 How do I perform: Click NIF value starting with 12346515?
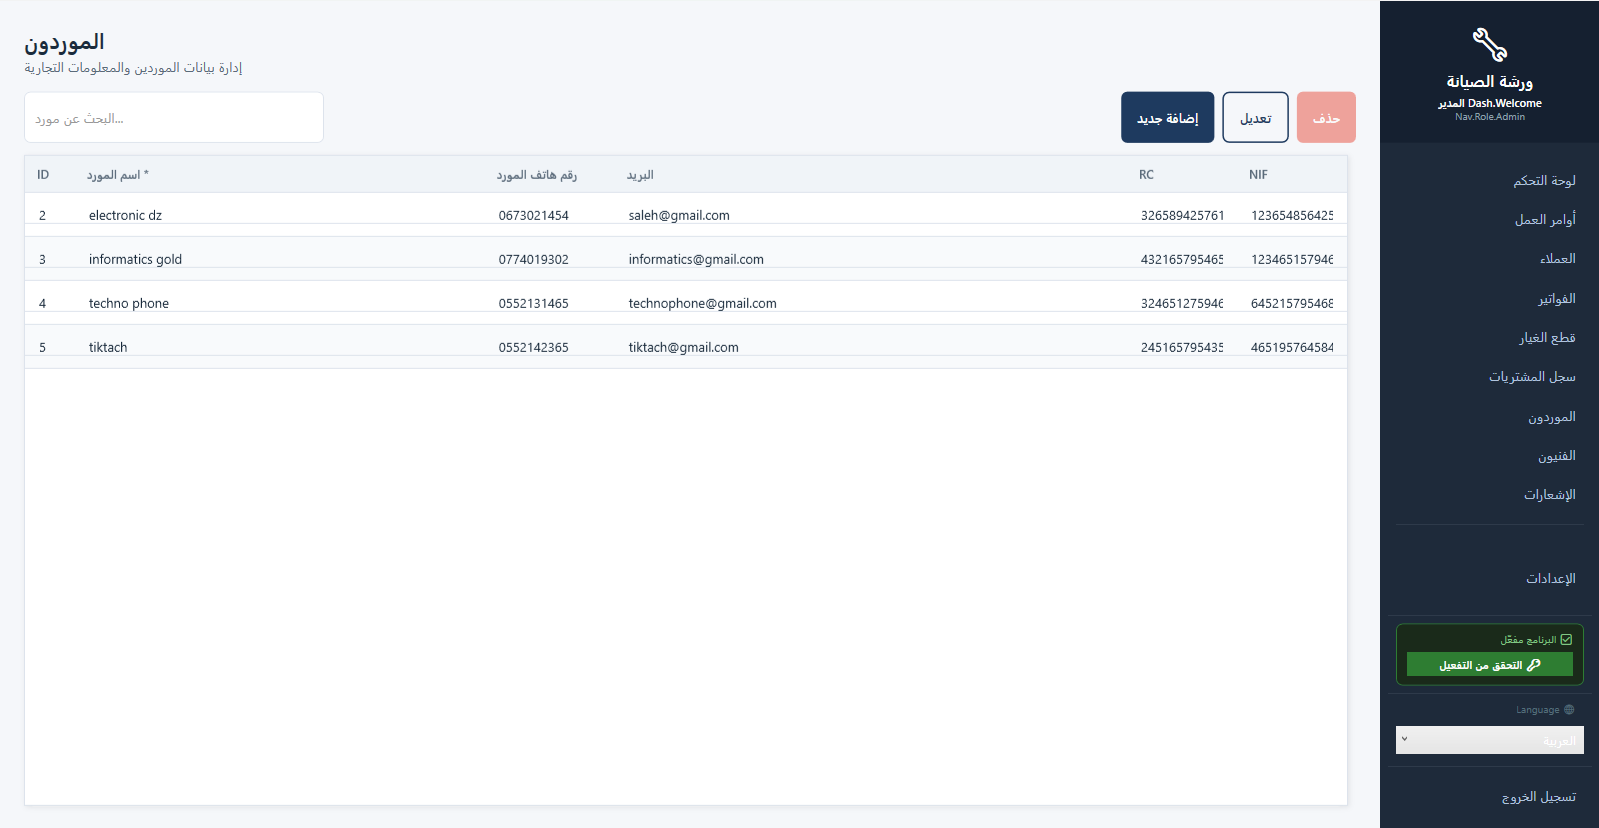[1292, 260]
